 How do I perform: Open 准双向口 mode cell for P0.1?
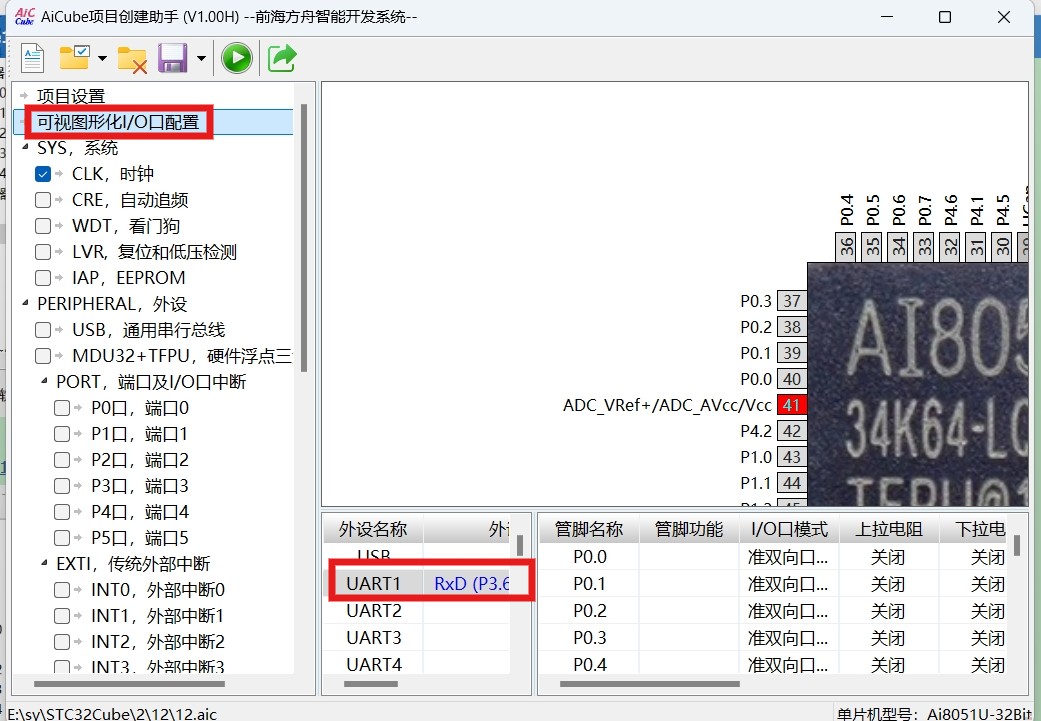(789, 584)
